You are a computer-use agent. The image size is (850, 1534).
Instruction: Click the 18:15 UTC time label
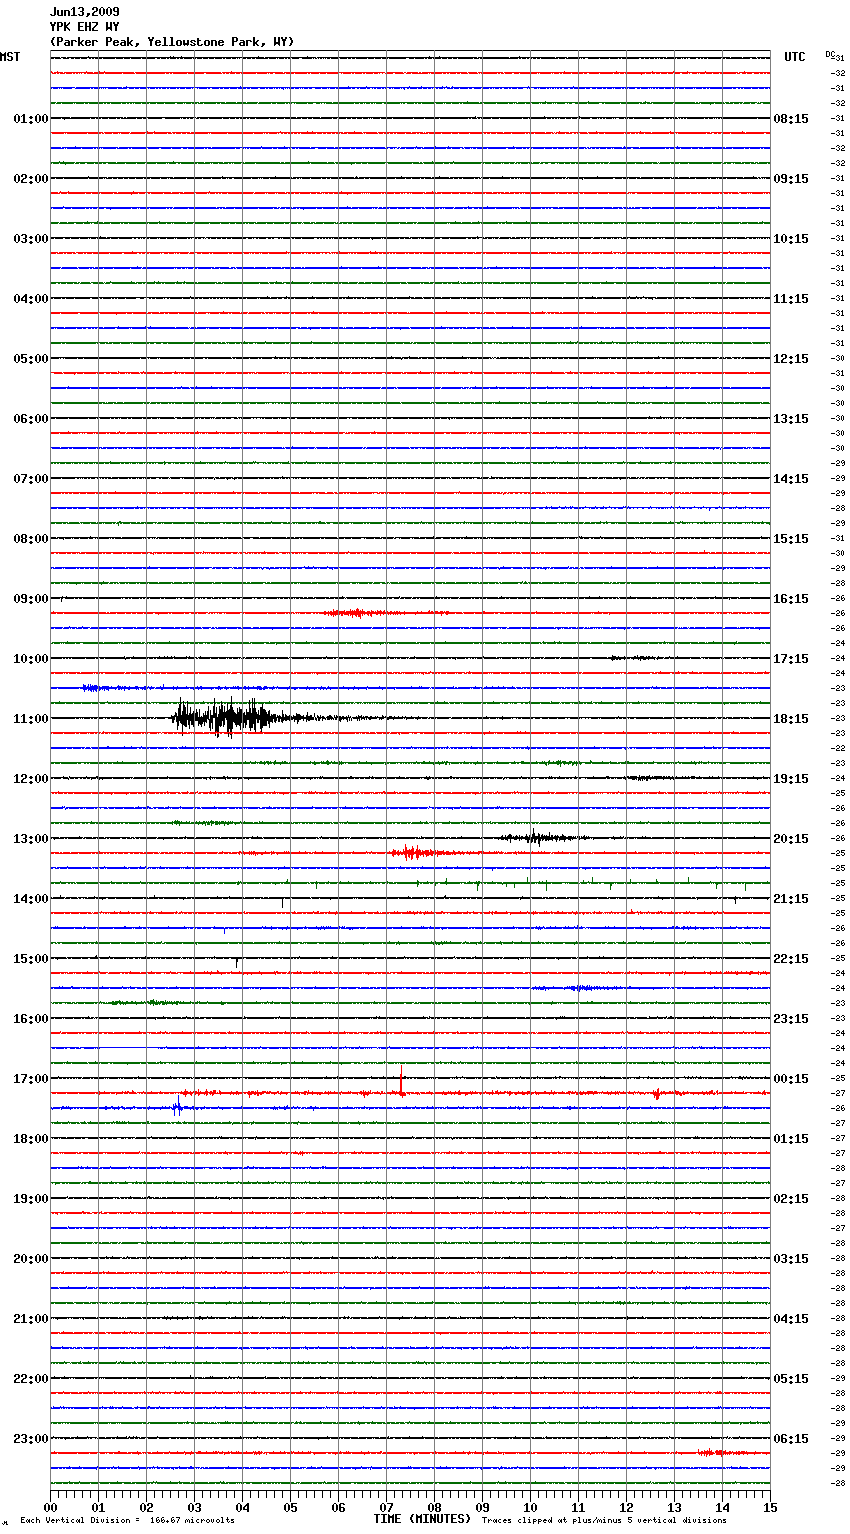tap(791, 719)
